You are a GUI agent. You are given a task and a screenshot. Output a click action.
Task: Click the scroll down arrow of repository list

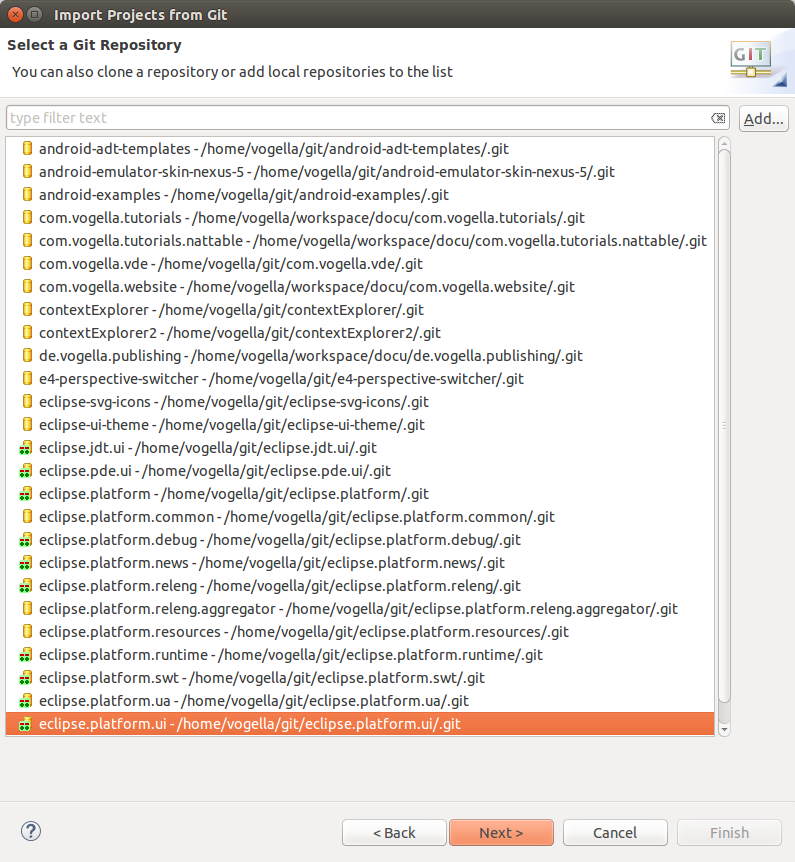pyautogui.click(x=724, y=730)
